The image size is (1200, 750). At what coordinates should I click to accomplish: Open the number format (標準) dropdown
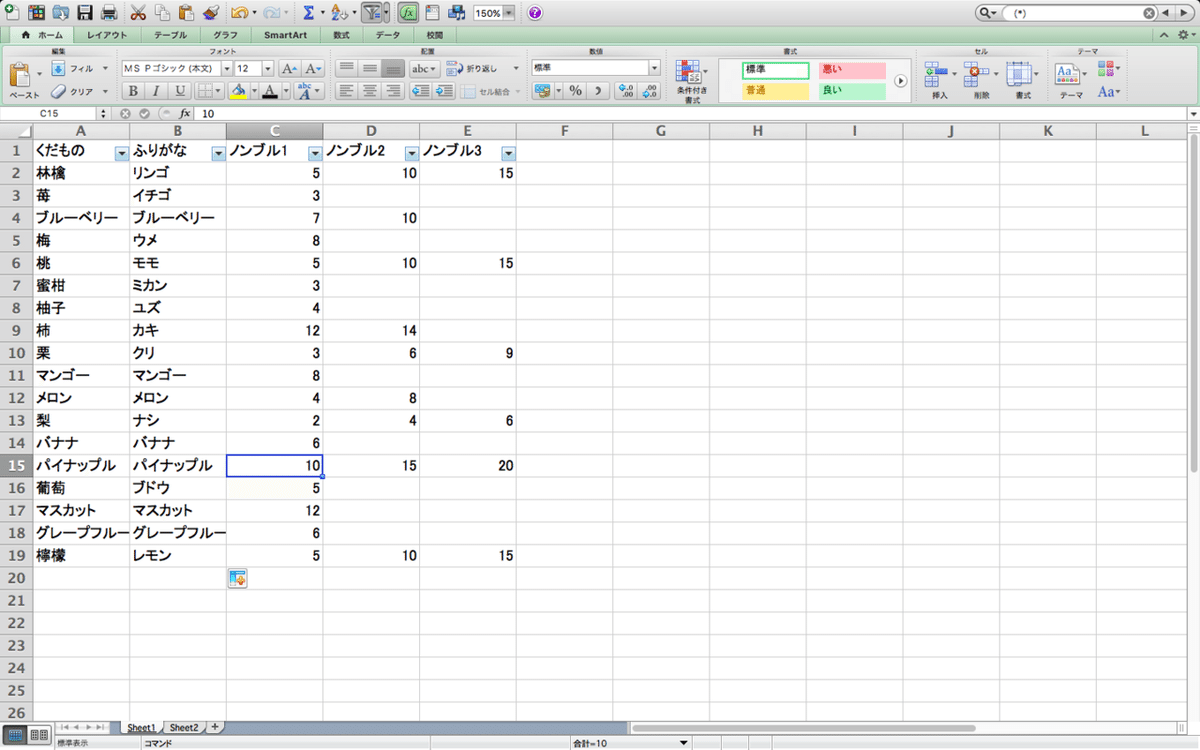point(655,68)
